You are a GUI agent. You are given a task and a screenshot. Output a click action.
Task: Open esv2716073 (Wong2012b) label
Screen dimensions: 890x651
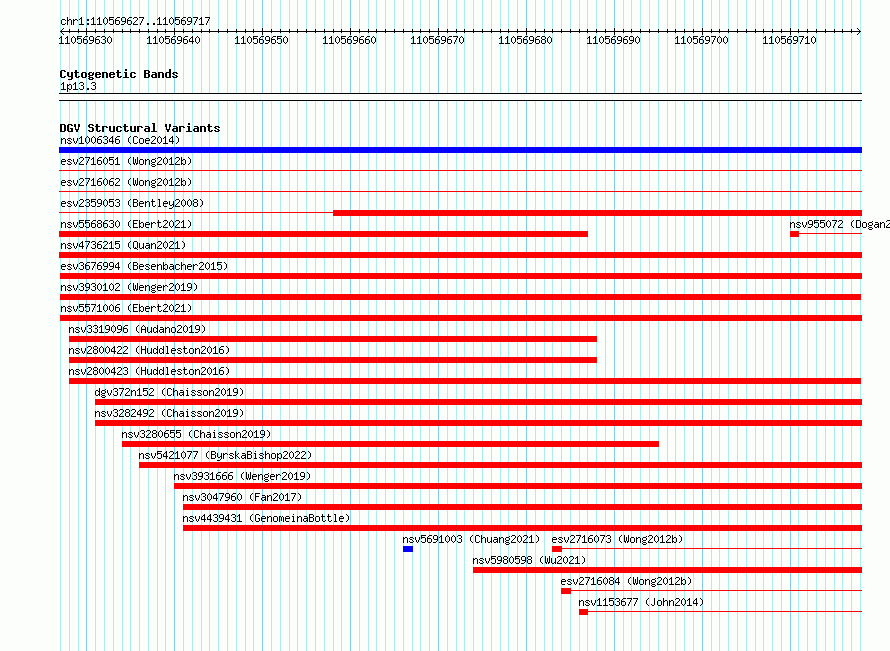pos(618,539)
